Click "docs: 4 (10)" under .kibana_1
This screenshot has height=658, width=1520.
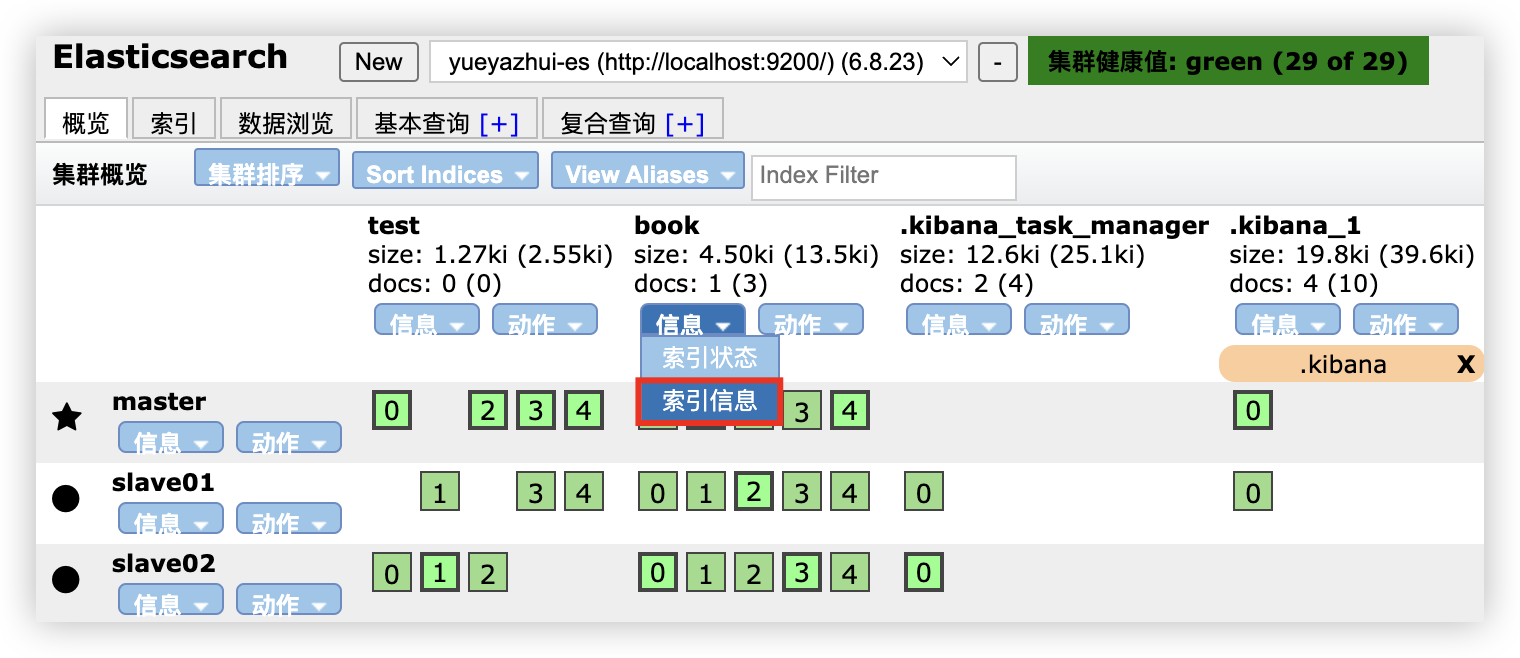tap(1304, 284)
